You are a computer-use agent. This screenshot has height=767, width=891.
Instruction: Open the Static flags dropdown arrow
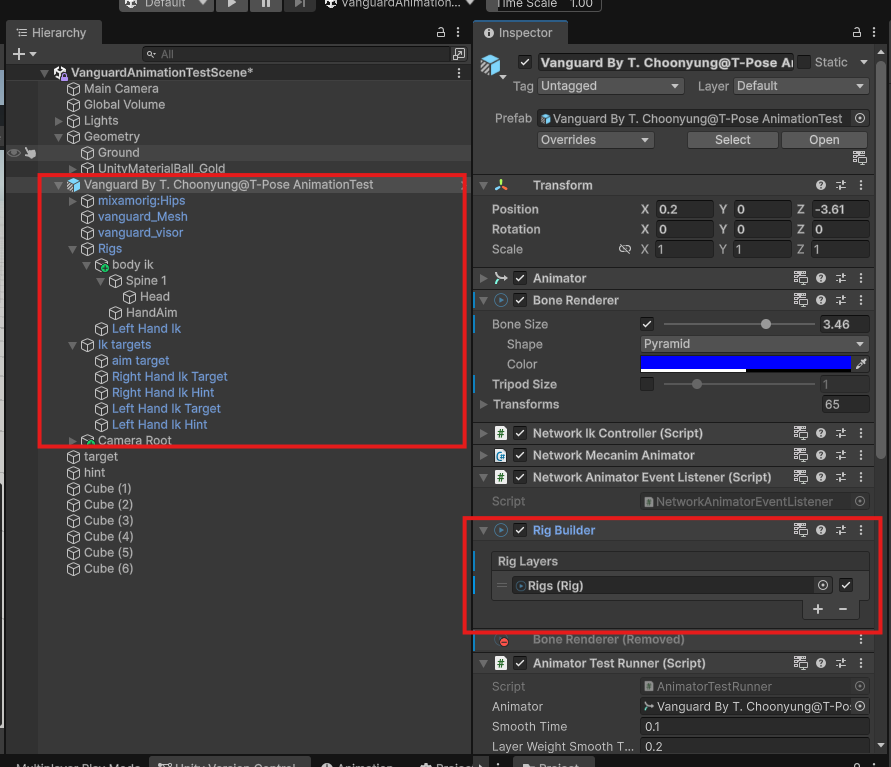[864, 62]
